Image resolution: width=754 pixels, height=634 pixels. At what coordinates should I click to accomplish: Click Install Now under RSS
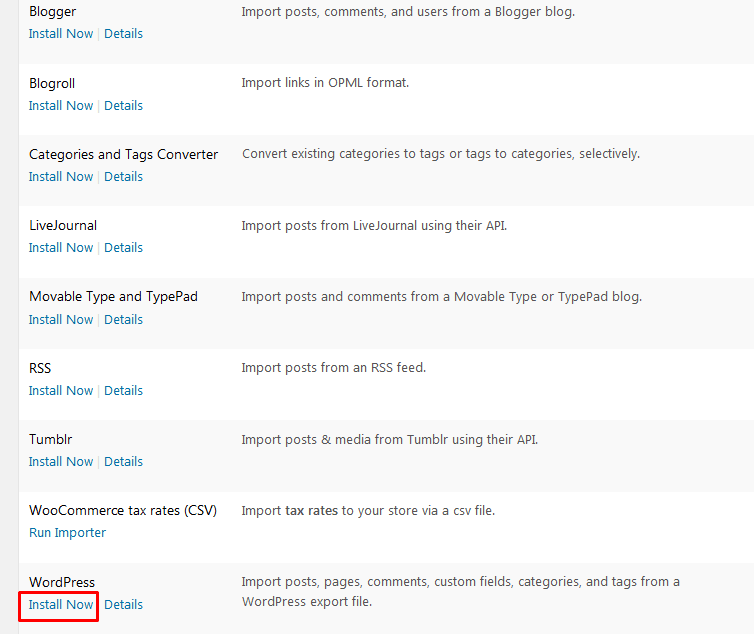point(61,391)
